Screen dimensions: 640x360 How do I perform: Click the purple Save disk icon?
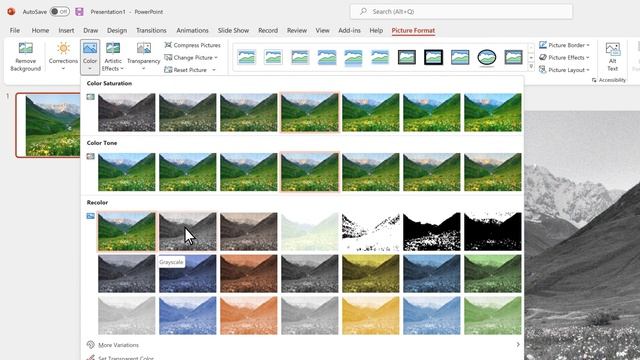[79, 11]
